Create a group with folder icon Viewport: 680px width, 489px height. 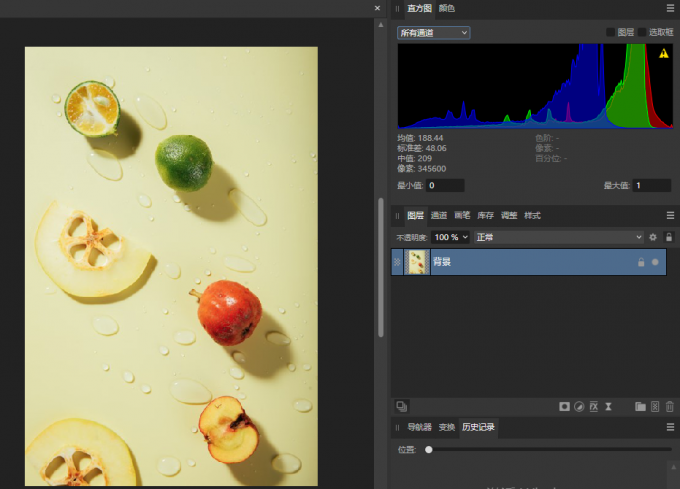(x=640, y=407)
